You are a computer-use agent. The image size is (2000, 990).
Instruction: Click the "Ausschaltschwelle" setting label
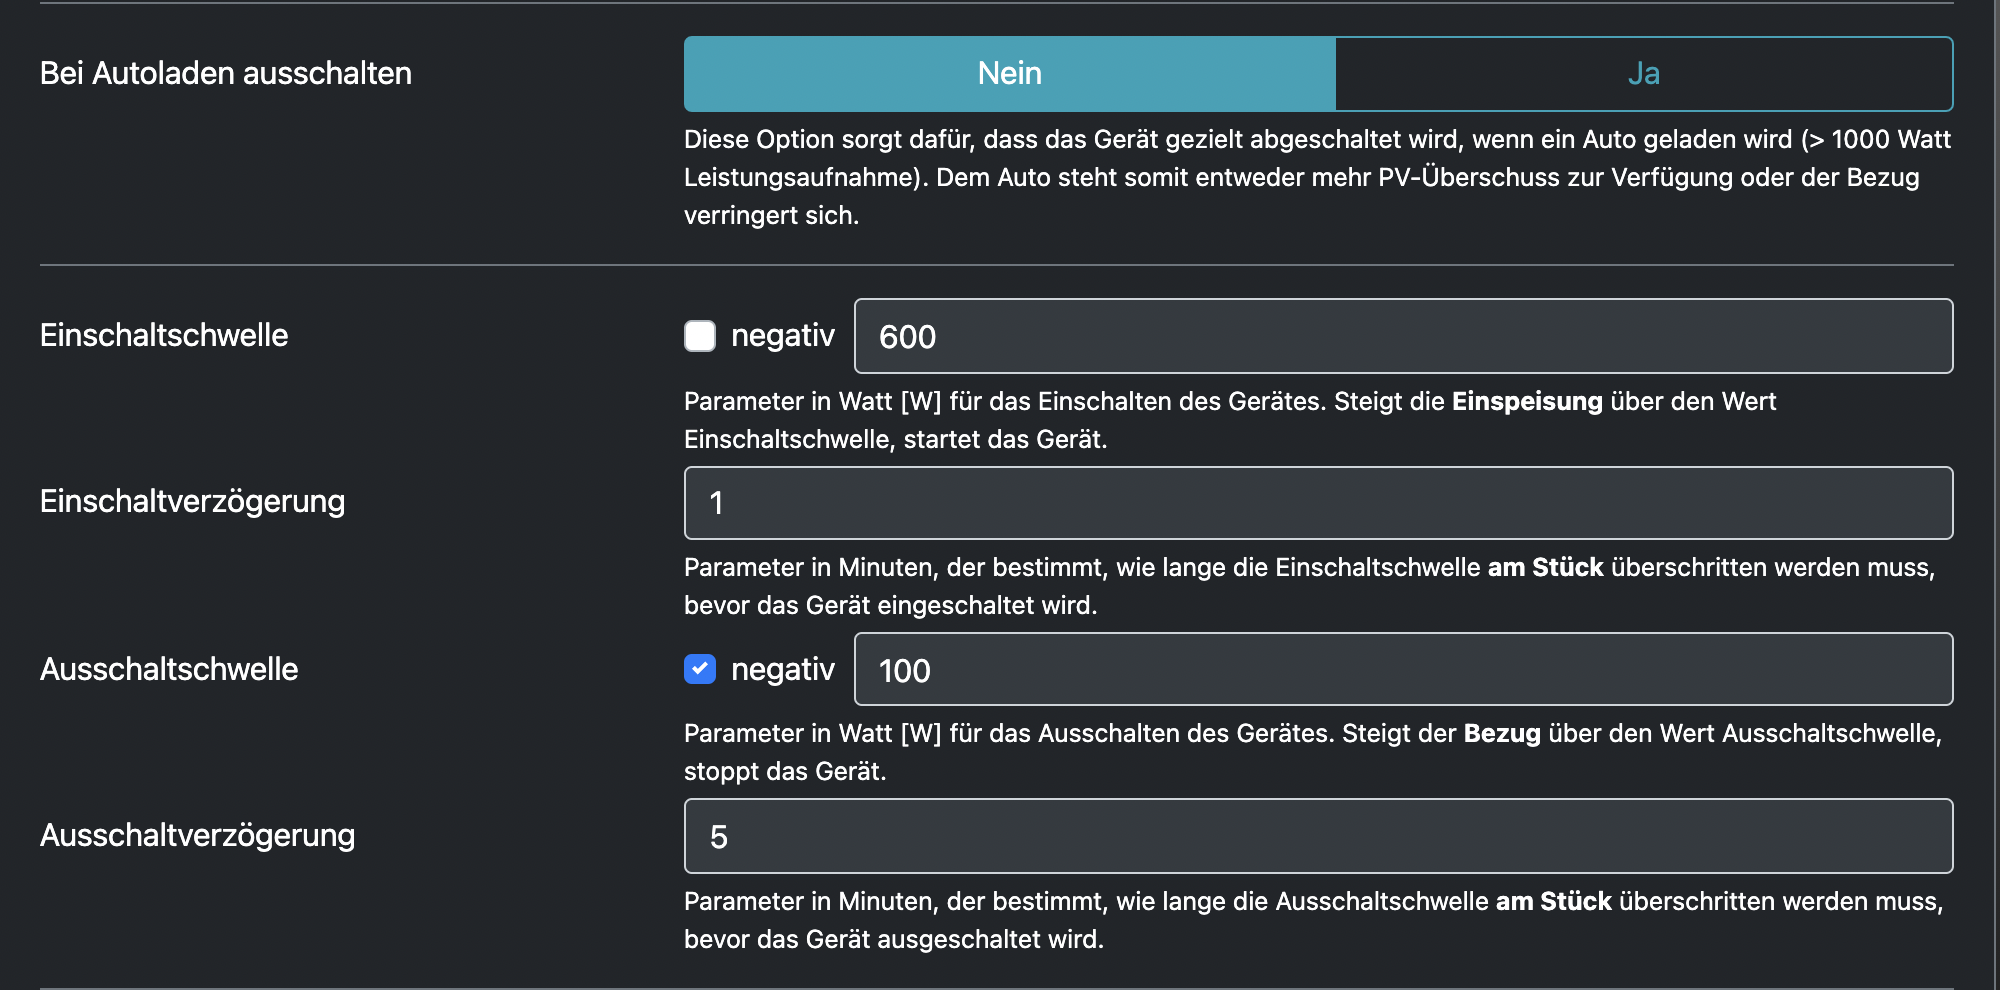coord(169,669)
